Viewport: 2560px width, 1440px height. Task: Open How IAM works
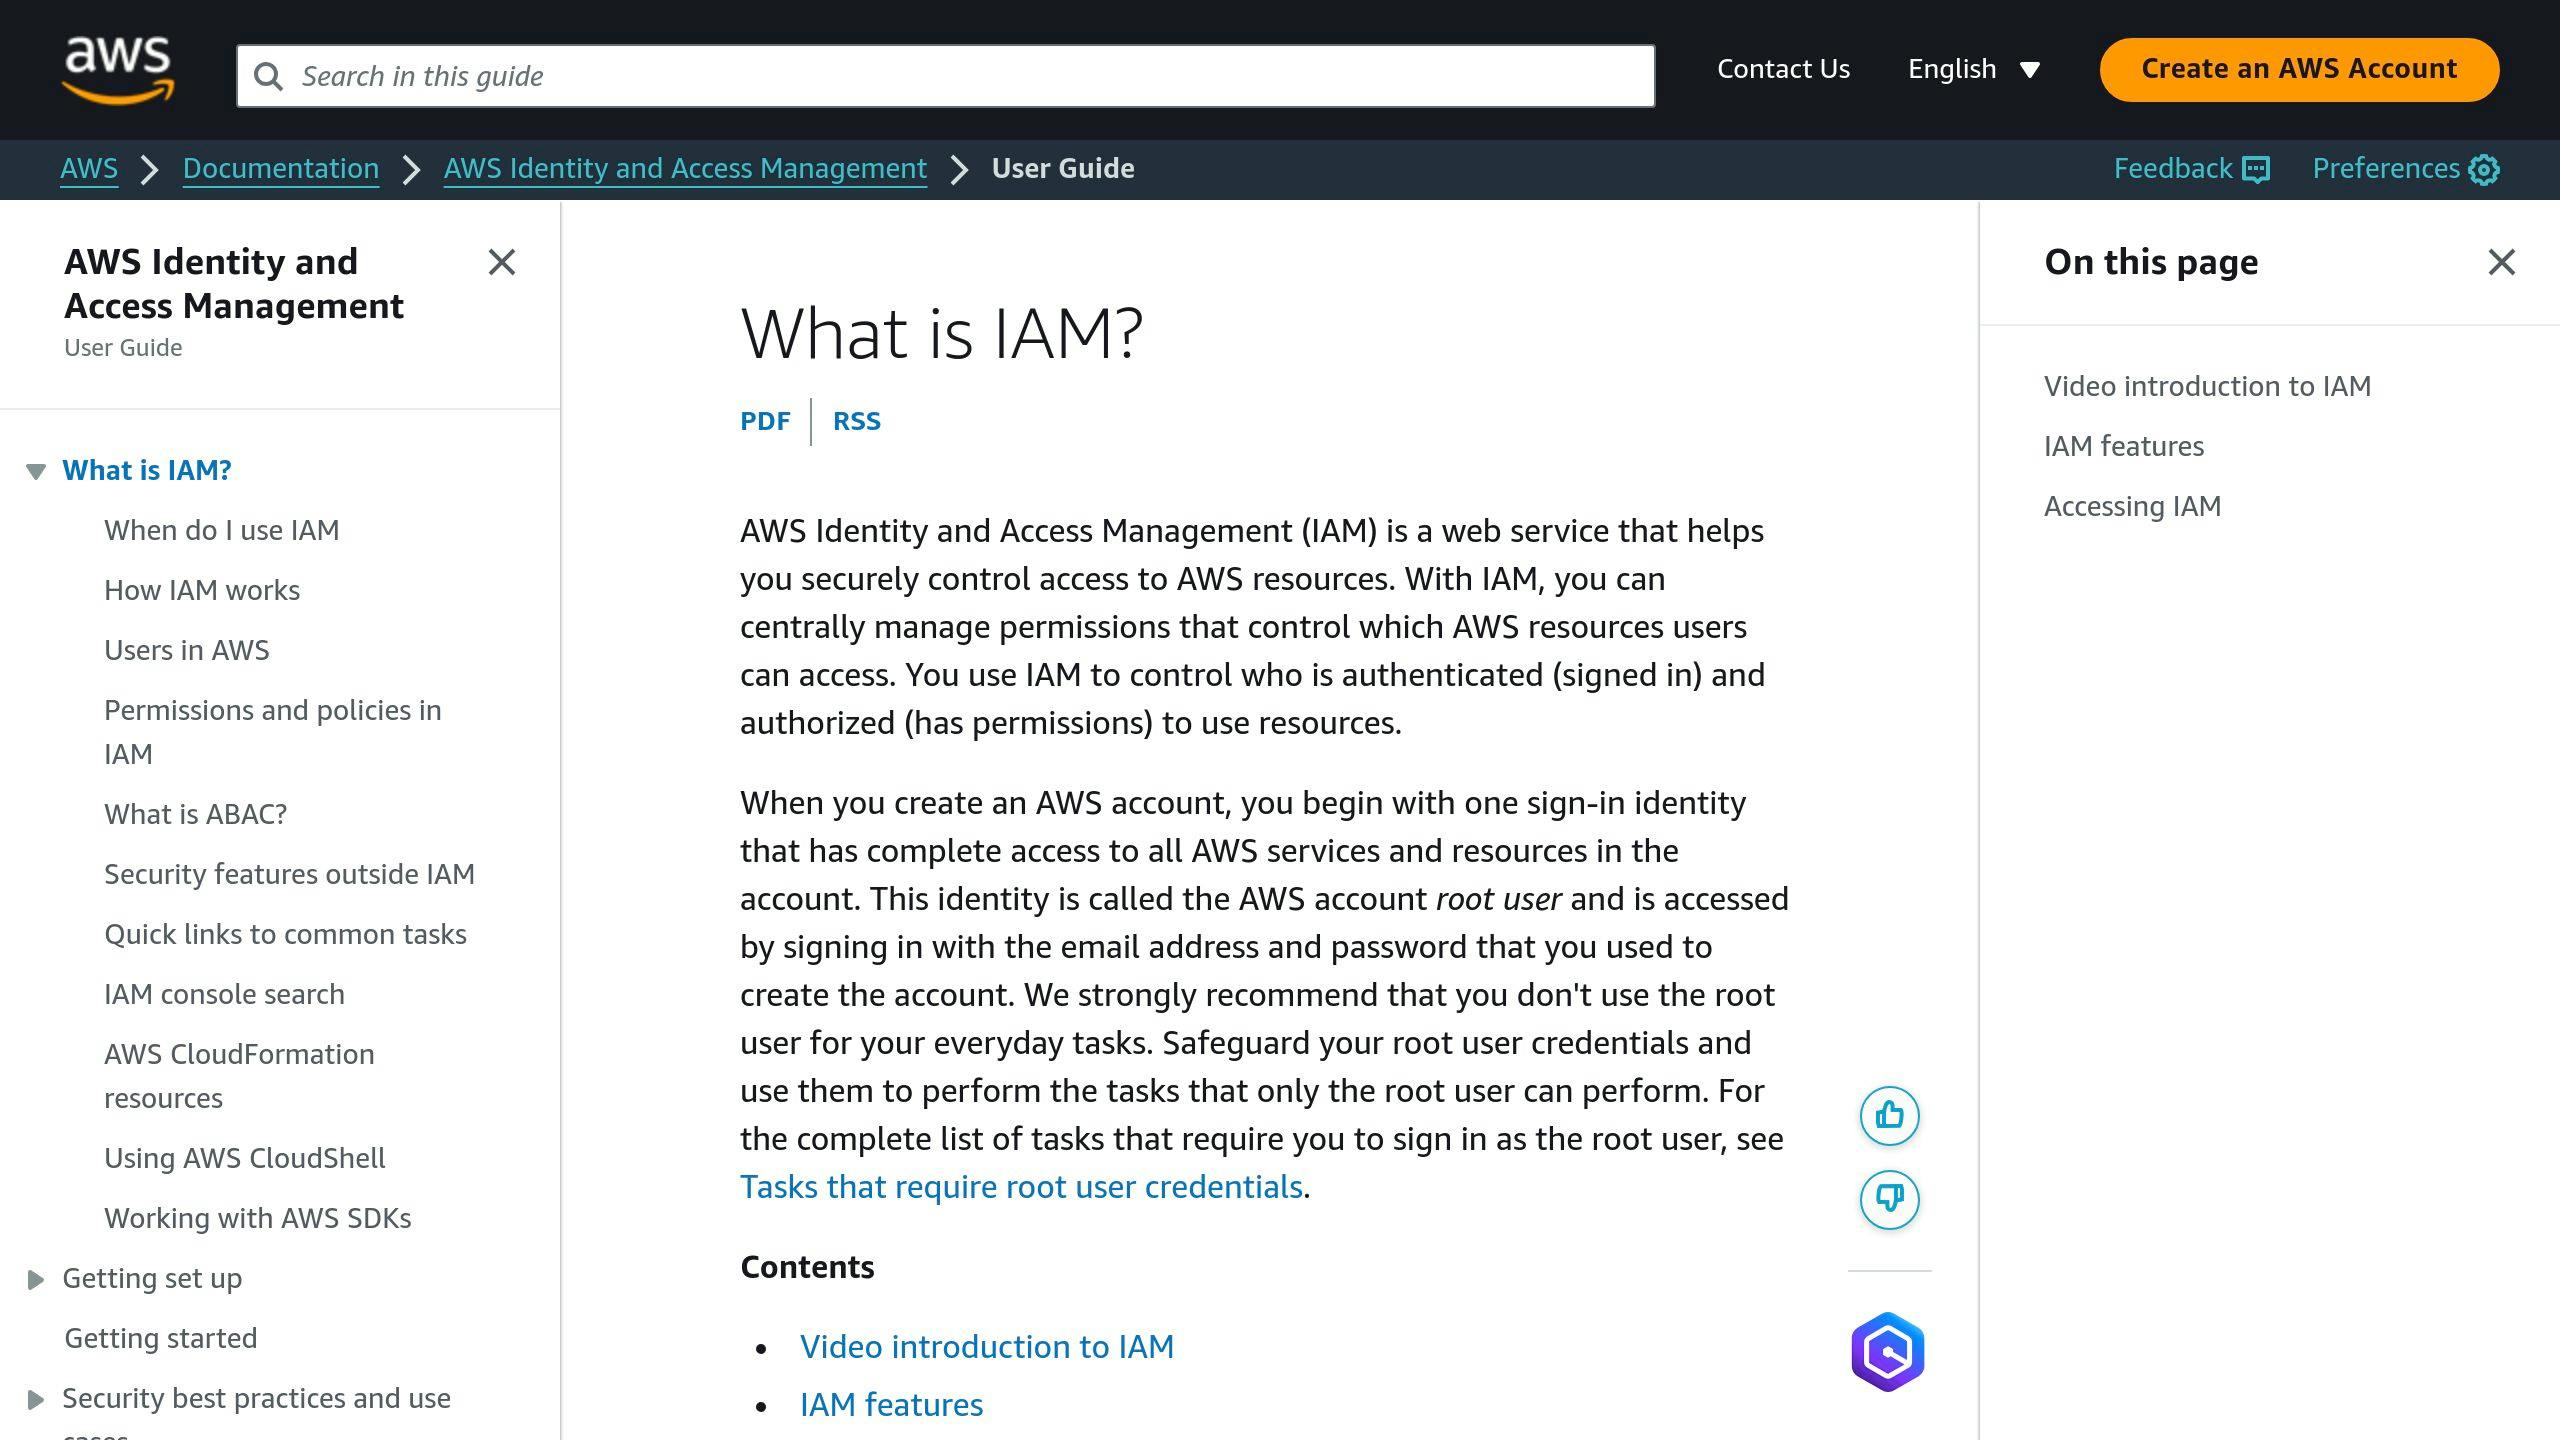(x=202, y=590)
